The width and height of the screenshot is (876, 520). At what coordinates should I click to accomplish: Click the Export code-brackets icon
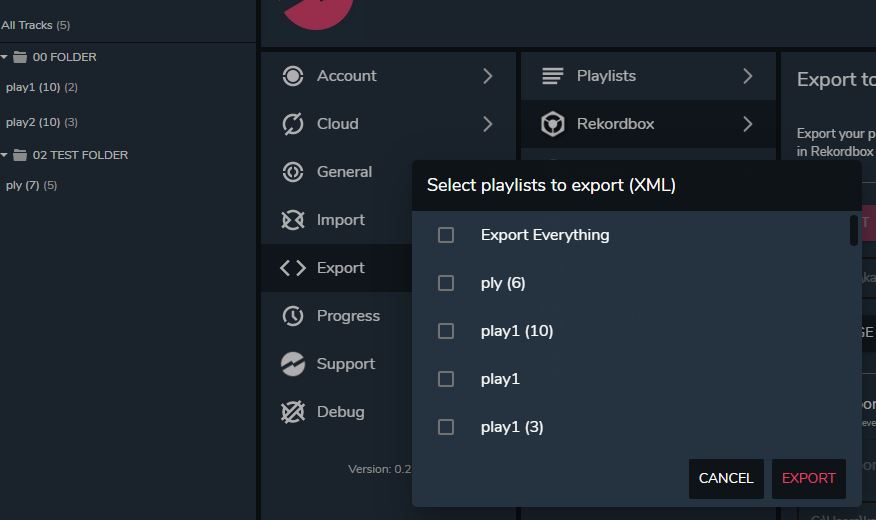tap(293, 268)
